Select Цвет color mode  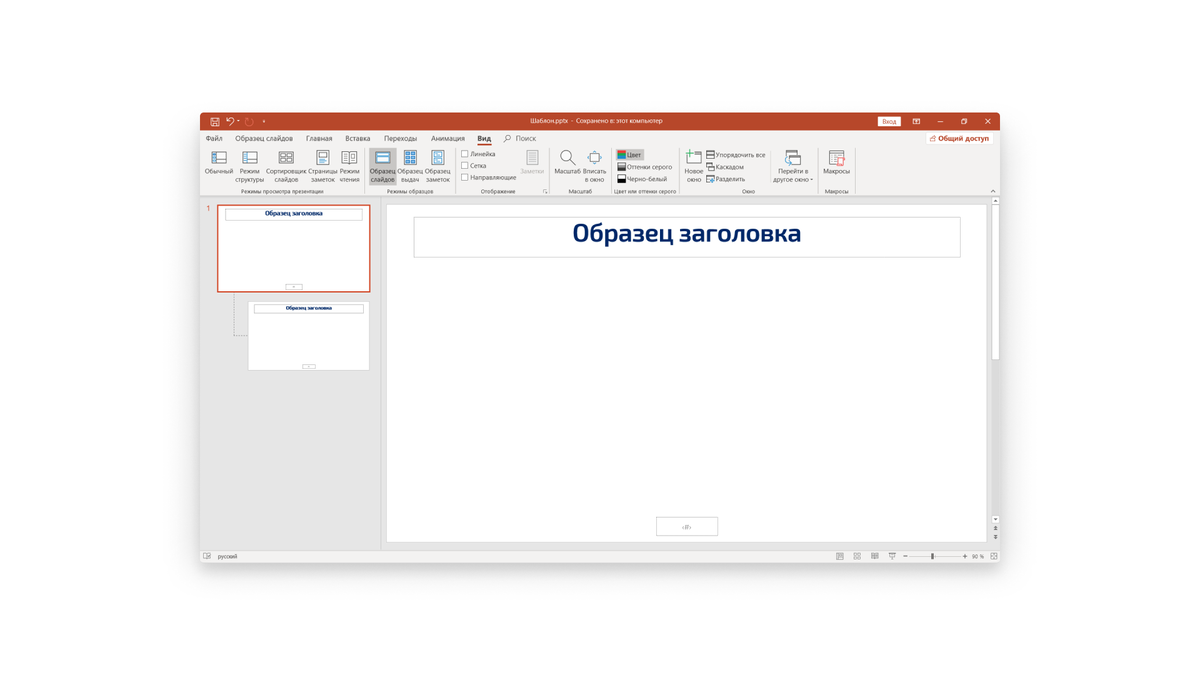point(630,155)
